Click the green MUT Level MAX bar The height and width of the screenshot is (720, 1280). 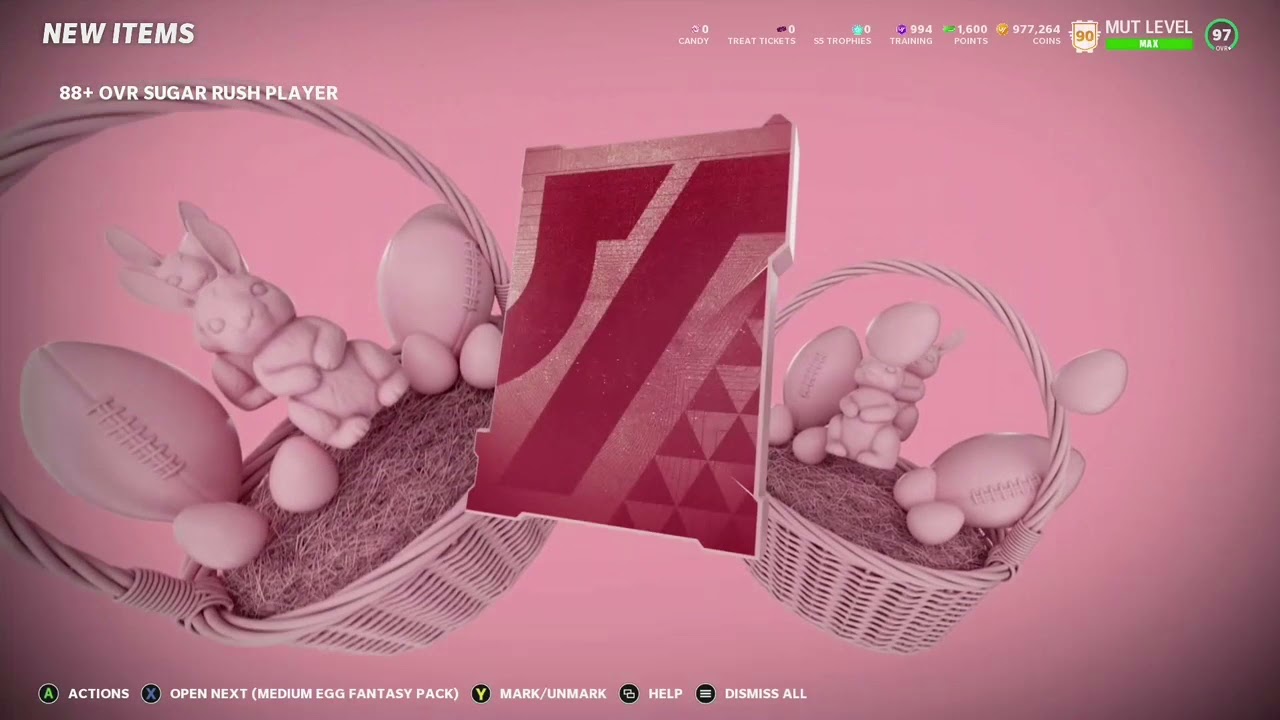point(1149,44)
